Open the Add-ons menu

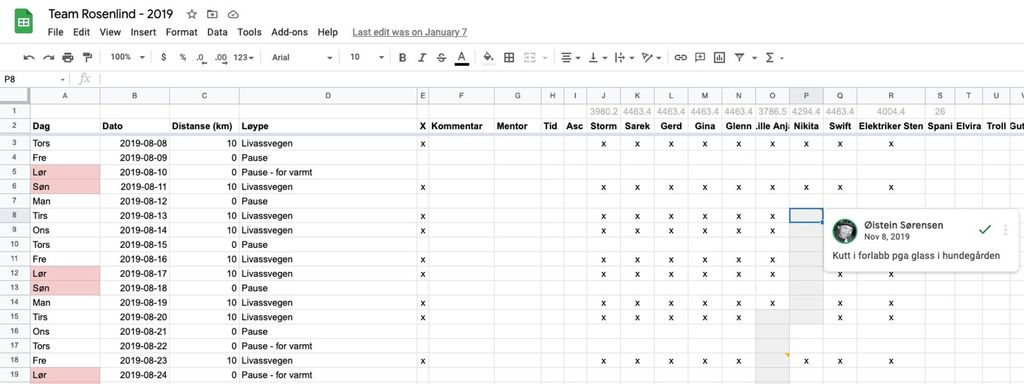(x=290, y=32)
